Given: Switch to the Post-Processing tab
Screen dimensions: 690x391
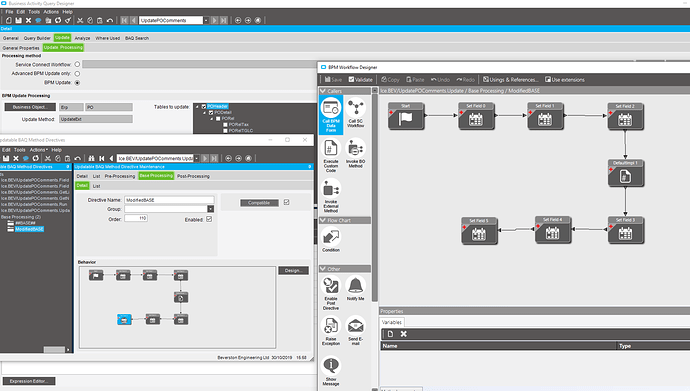Looking at the screenshot, I should [193, 176].
